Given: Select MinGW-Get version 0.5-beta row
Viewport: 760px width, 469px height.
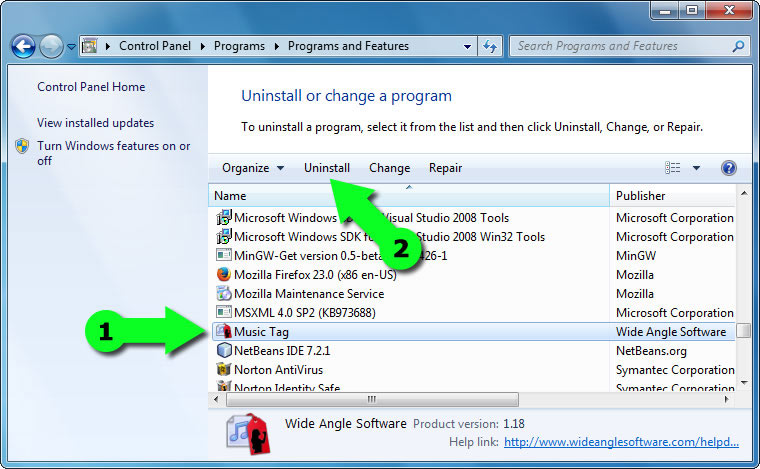Looking at the screenshot, I should click(x=473, y=256).
